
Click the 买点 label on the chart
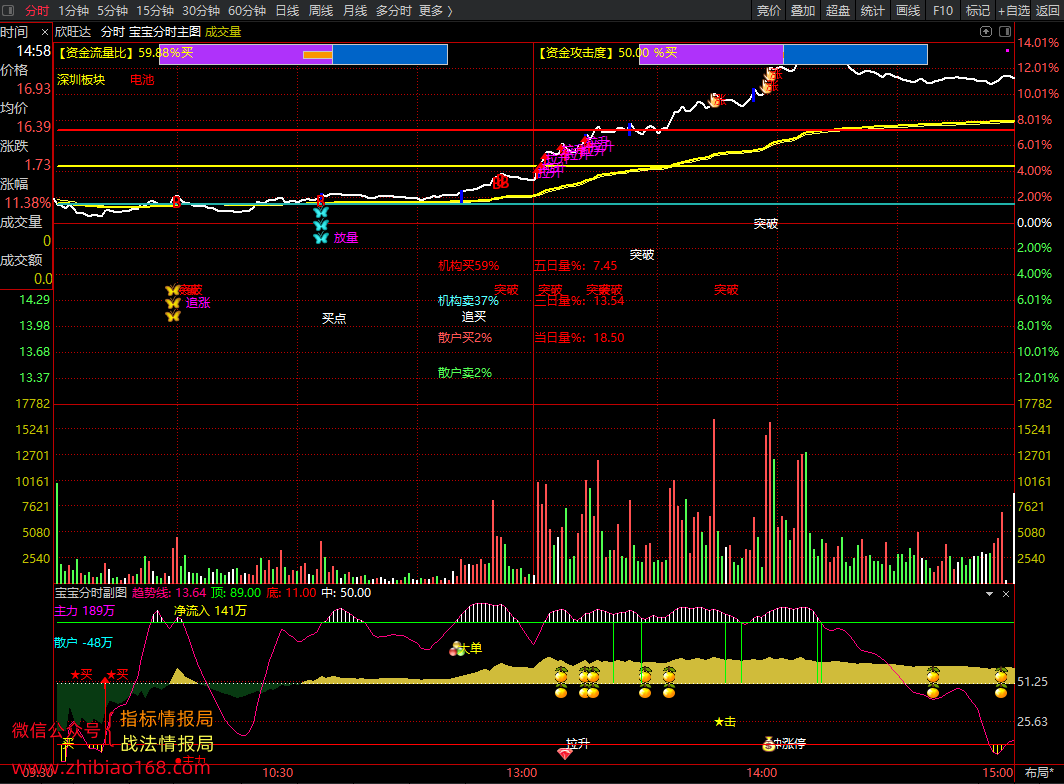pos(334,318)
